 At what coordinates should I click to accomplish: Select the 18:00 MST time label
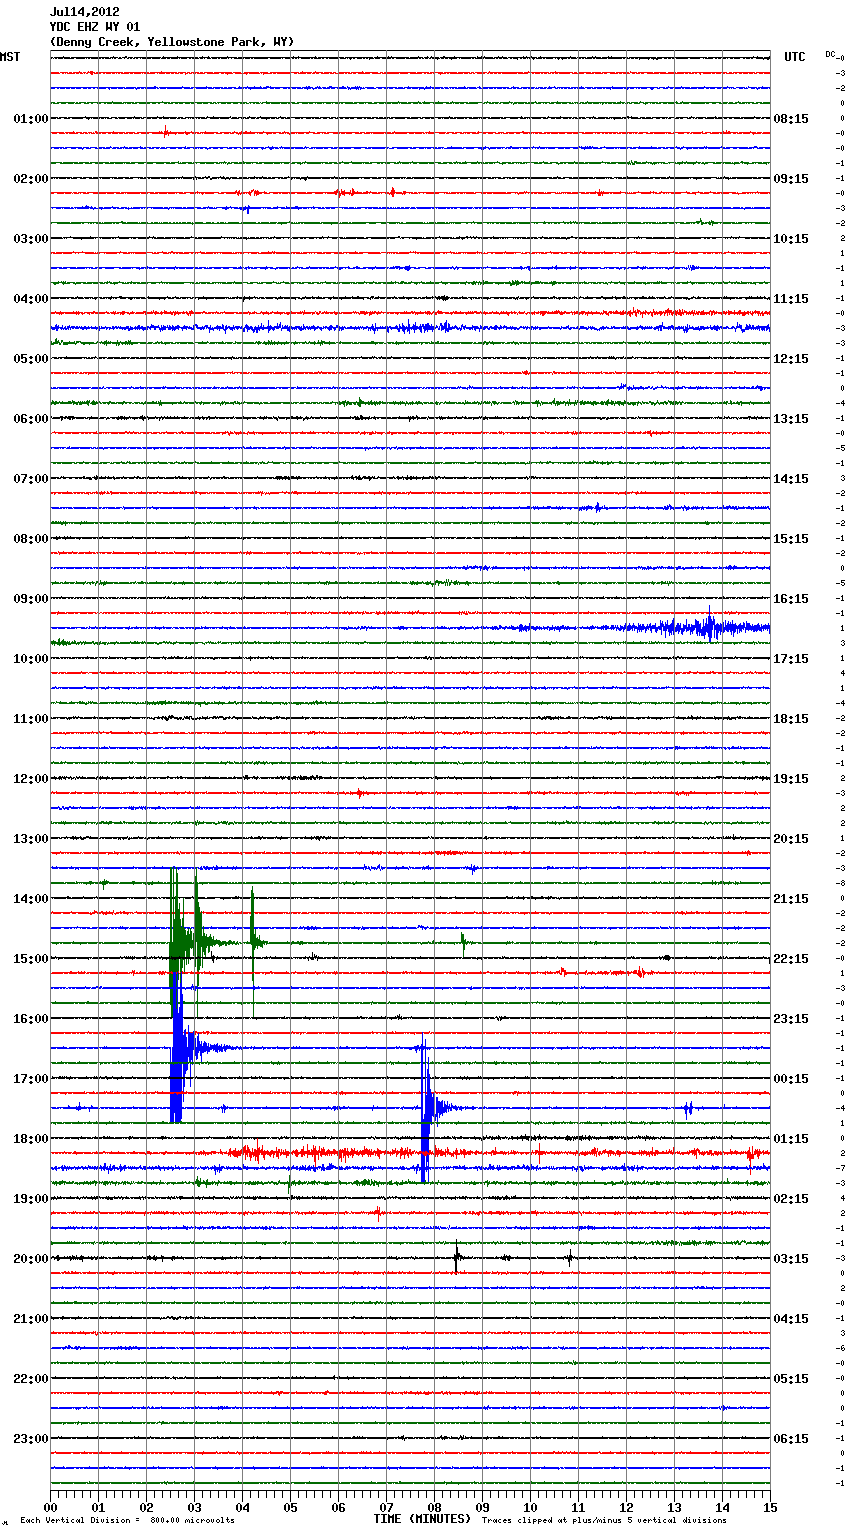click(31, 1139)
